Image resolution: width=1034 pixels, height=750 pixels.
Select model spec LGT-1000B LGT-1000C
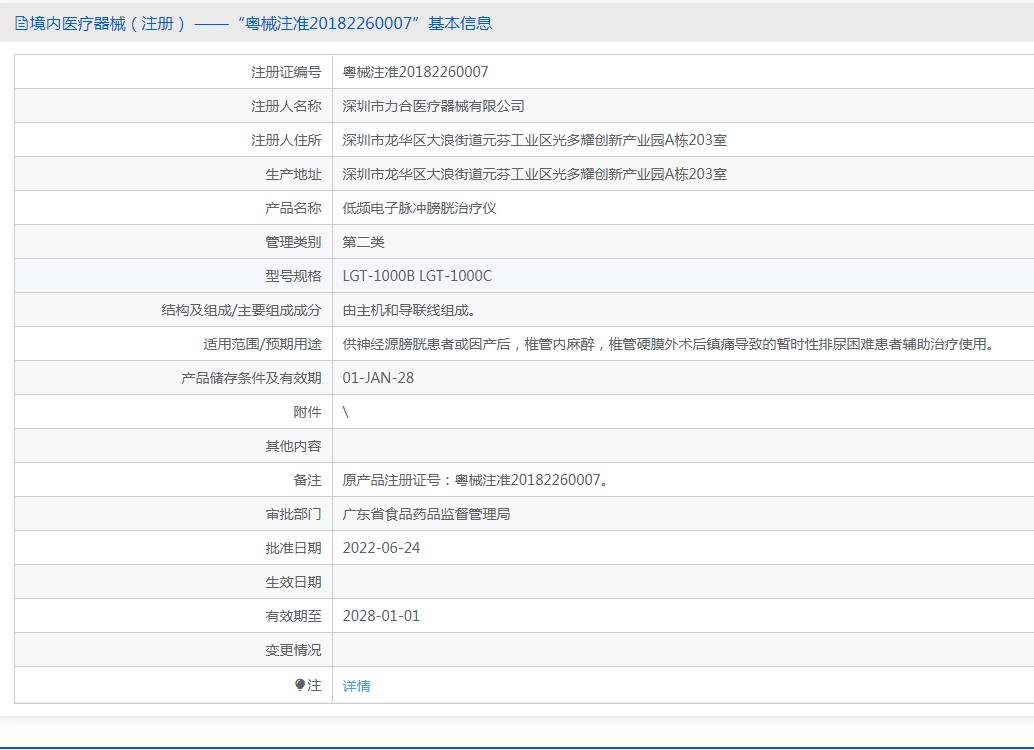tap(417, 276)
